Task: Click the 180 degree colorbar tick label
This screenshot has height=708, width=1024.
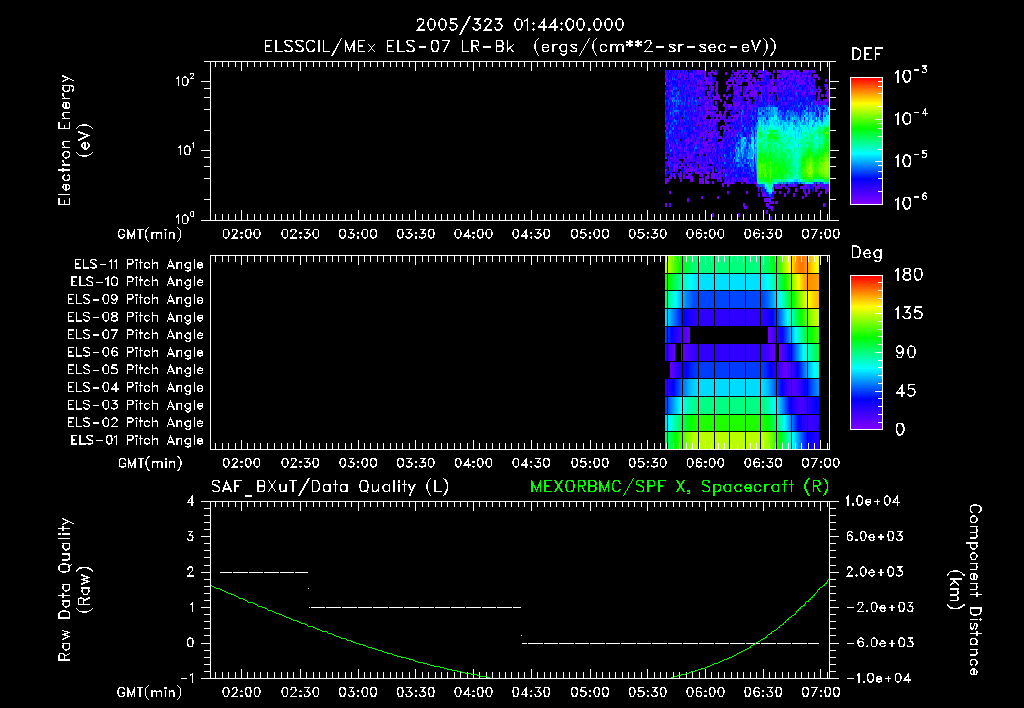Action: pos(908,274)
